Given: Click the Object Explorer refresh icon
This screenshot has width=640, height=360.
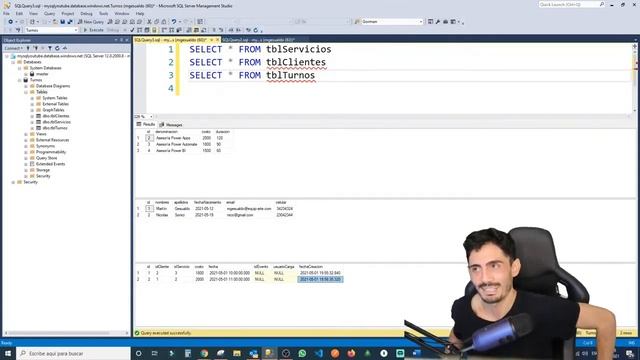Looking at the screenshot, I should [x=57, y=48].
